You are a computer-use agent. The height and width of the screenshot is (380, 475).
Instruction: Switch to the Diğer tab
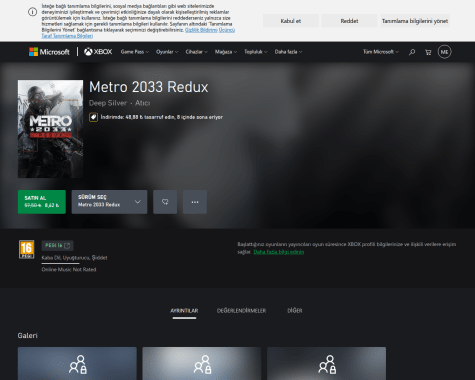295,311
